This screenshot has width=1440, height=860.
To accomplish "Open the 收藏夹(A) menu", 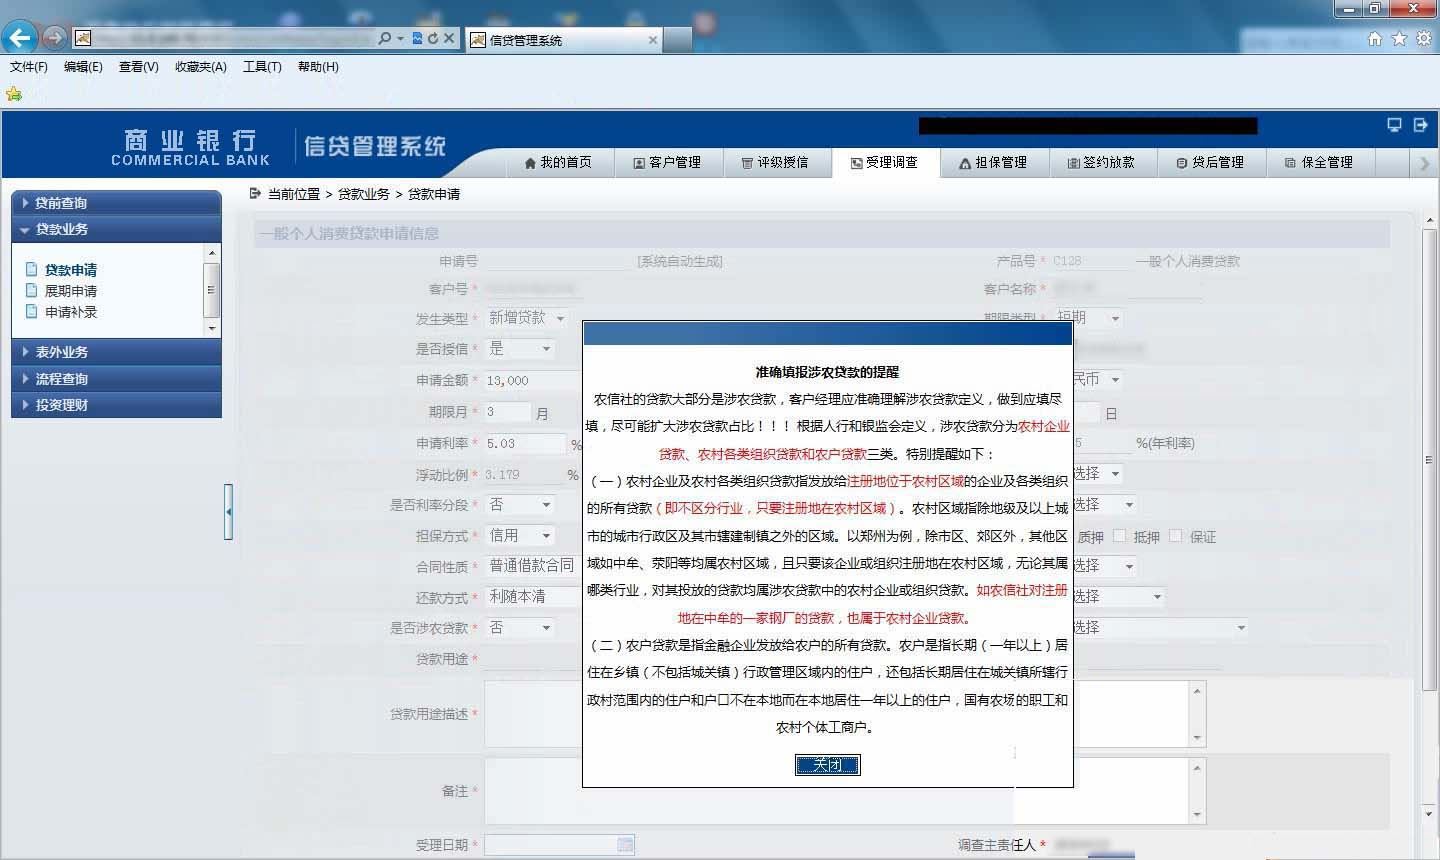I will point(200,67).
